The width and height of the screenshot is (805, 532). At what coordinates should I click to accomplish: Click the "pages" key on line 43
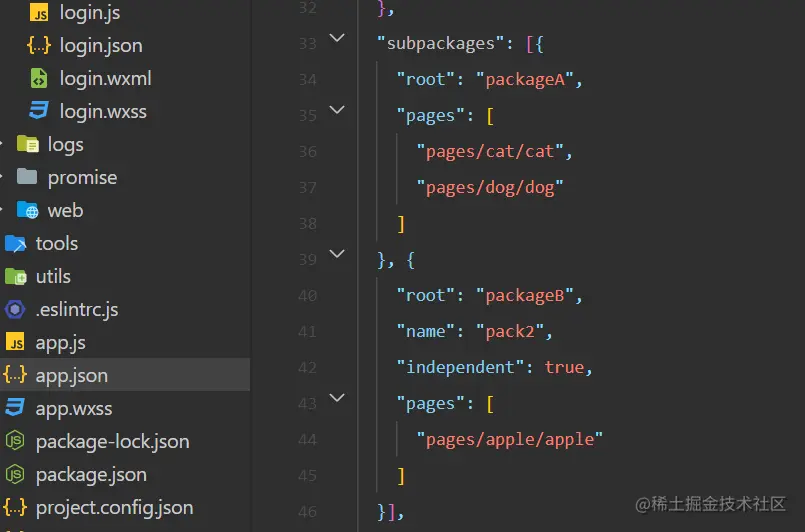431,404
